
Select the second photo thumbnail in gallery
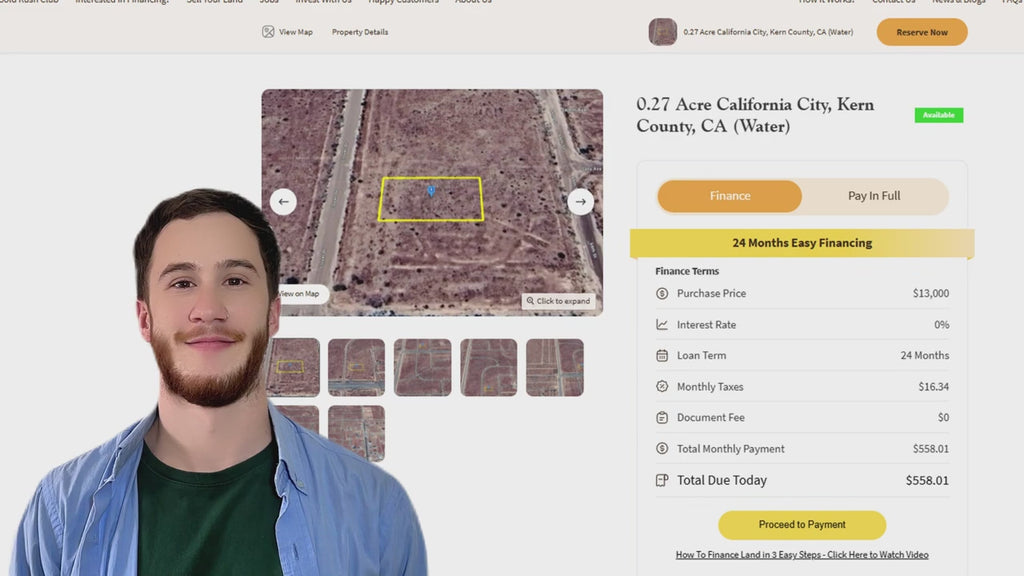pos(356,367)
